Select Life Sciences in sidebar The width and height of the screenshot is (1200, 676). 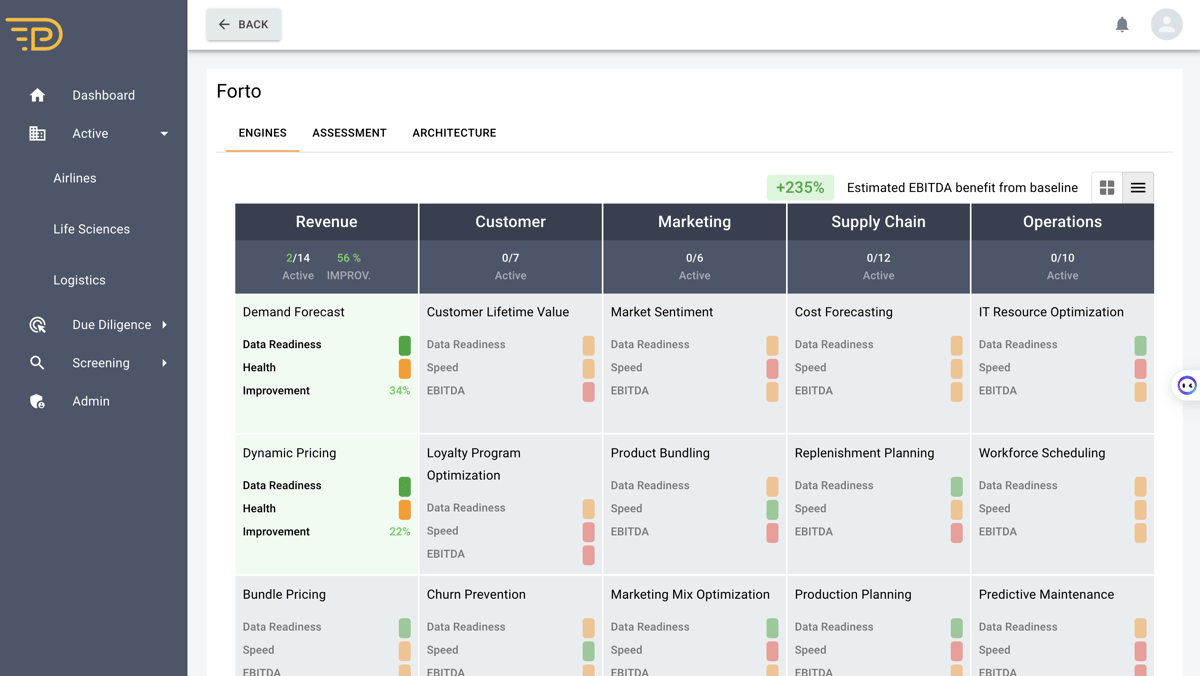[x=91, y=229]
